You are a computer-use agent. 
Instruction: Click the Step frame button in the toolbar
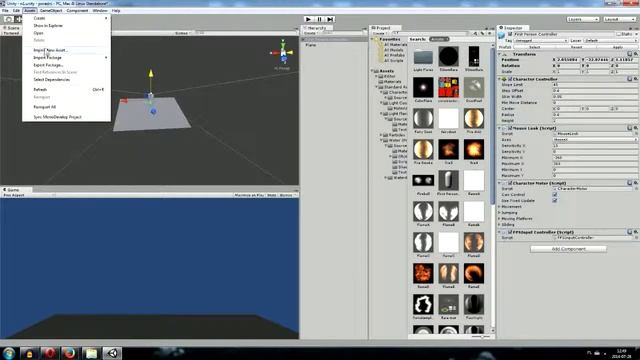[x=330, y=19]
